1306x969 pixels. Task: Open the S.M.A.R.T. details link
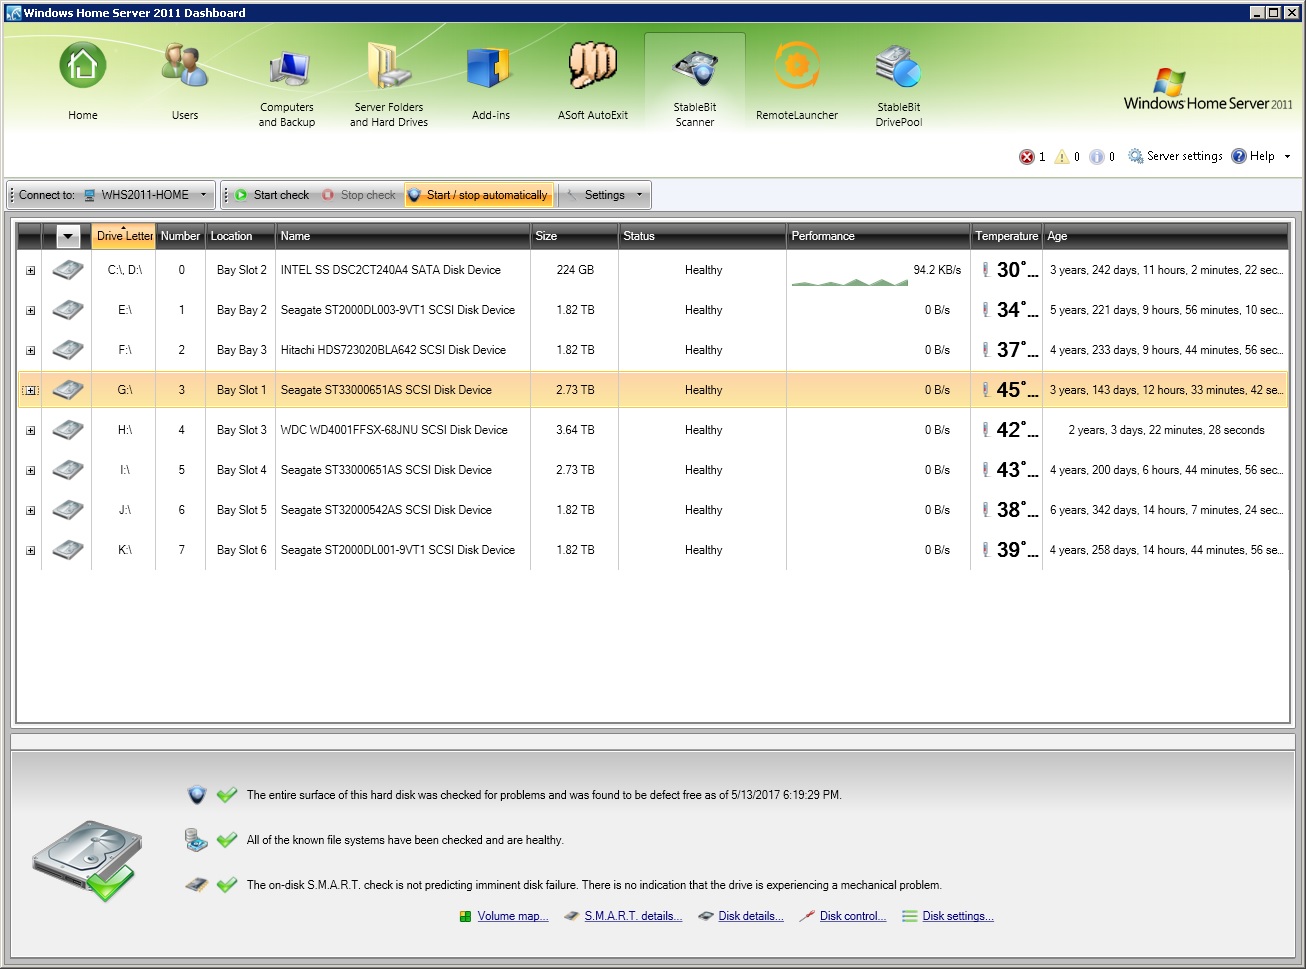[x=632, y=916]
